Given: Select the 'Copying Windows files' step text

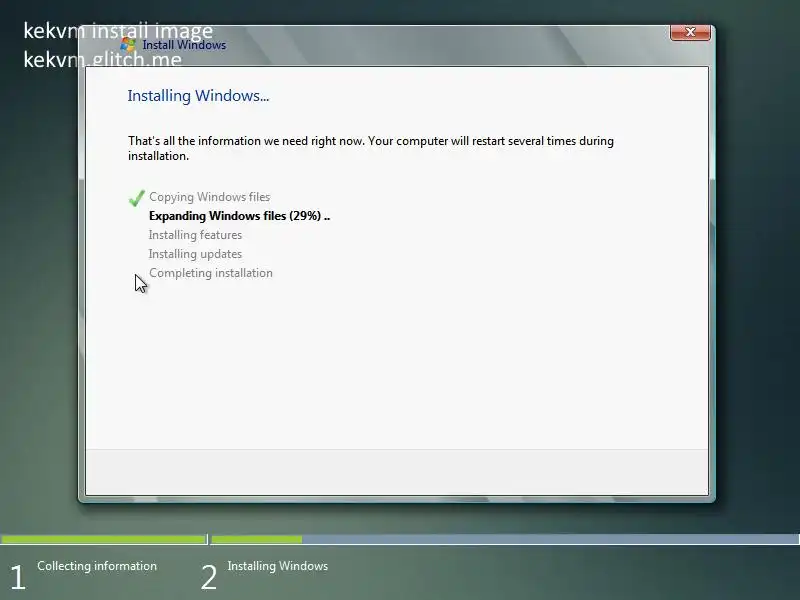Looking at the screenshot, I should pos(210,197).
